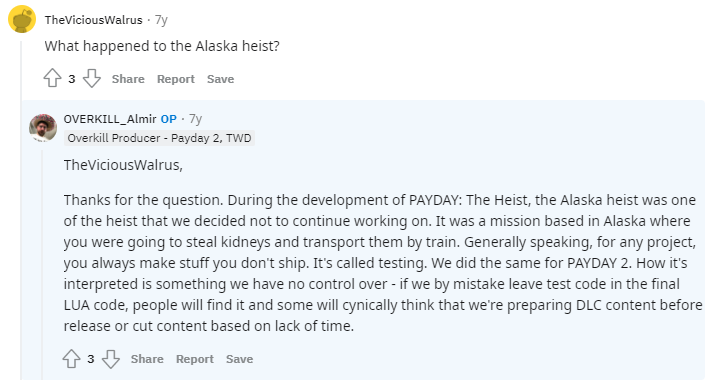The height and width of the screenshot is (387, 724).
Task: Share TheViciousWalrus's comment
Action: coord(128,79)
